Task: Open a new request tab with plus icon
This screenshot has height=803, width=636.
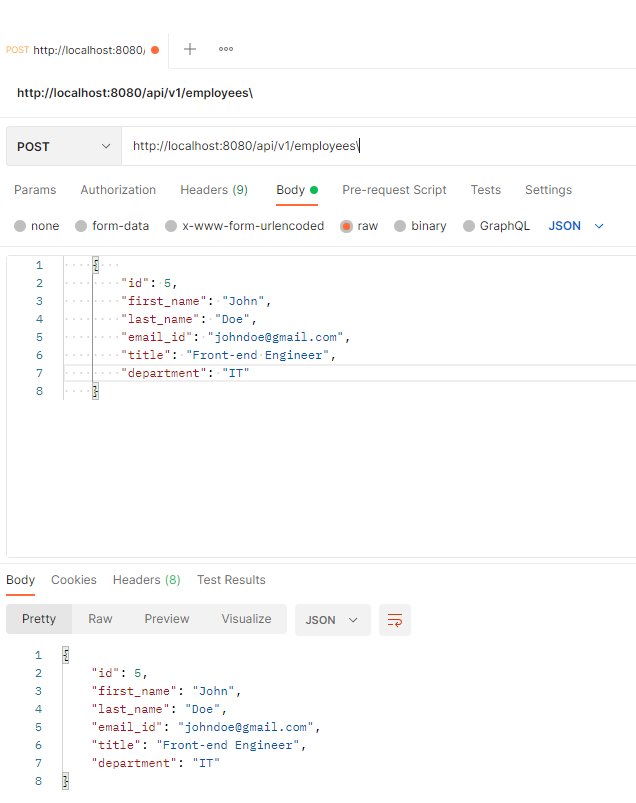Action: coord(190,49)
